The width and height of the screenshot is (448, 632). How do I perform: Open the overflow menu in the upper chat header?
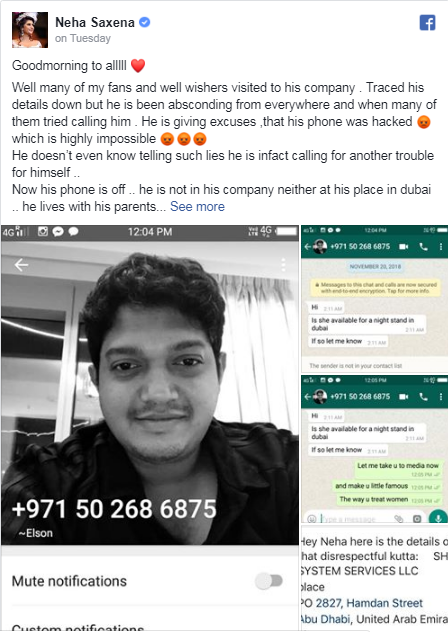click(441, 246)
